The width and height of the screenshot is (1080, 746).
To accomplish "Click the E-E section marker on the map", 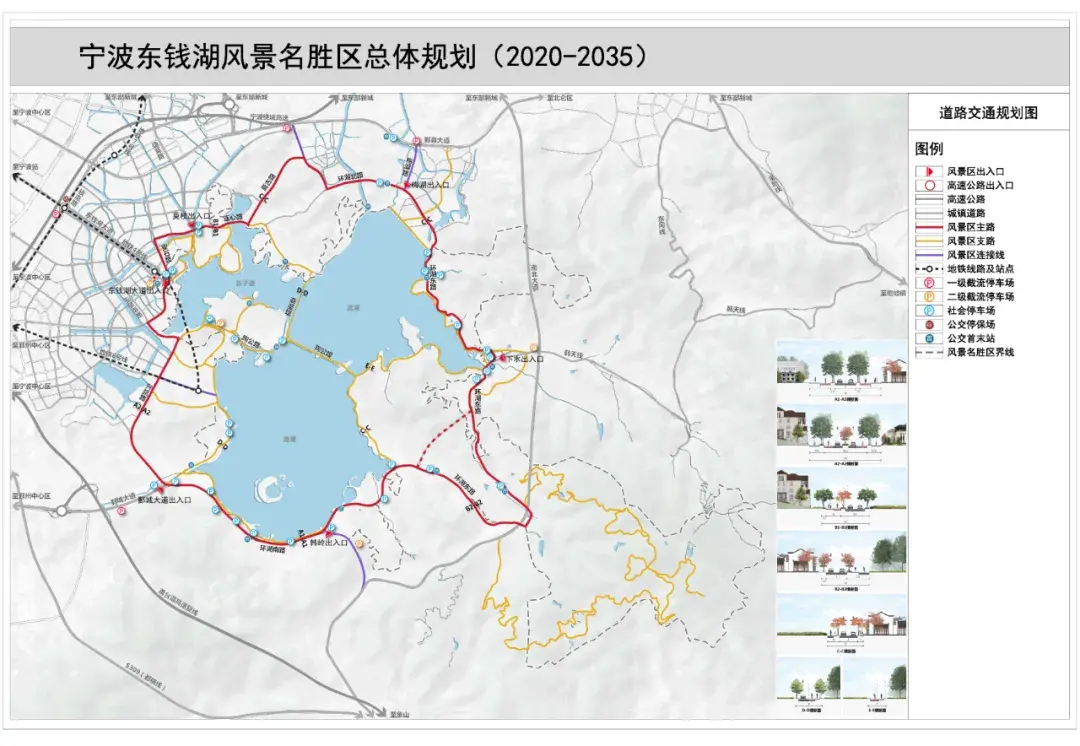I will [x=370, y=366].
